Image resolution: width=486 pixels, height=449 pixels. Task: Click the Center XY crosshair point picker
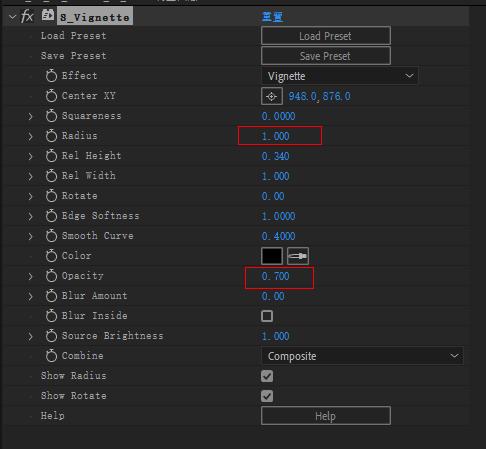[x=272, y=96]
